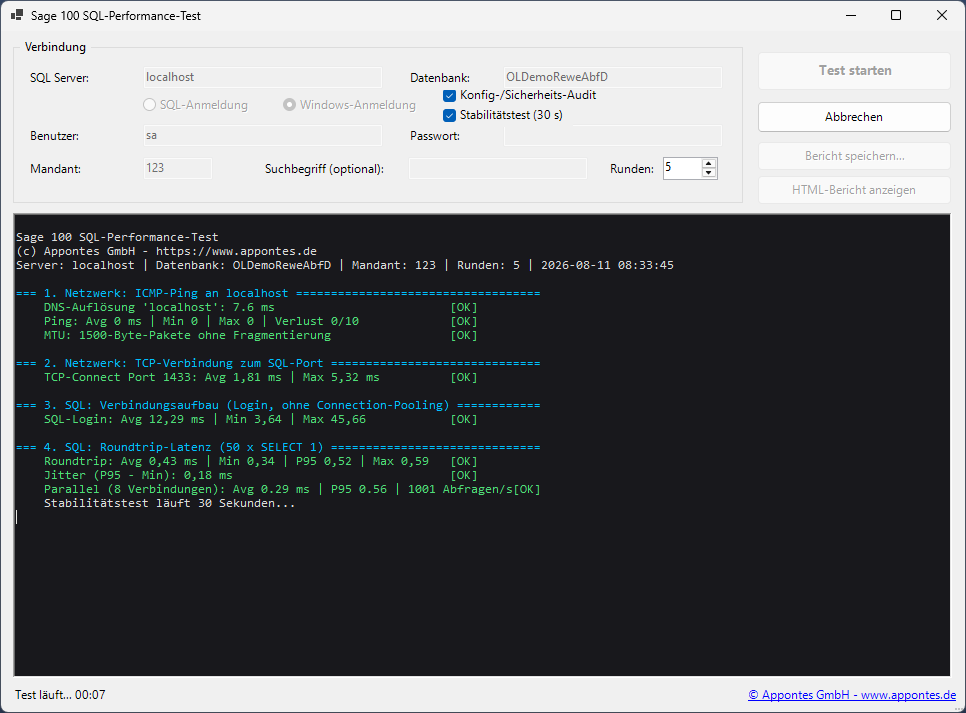Maximize the Sage 100 SQL-Performance-Test window
The height and width of the screenshot is (713, 966).
pyautogui.click(x=896, y=15)
